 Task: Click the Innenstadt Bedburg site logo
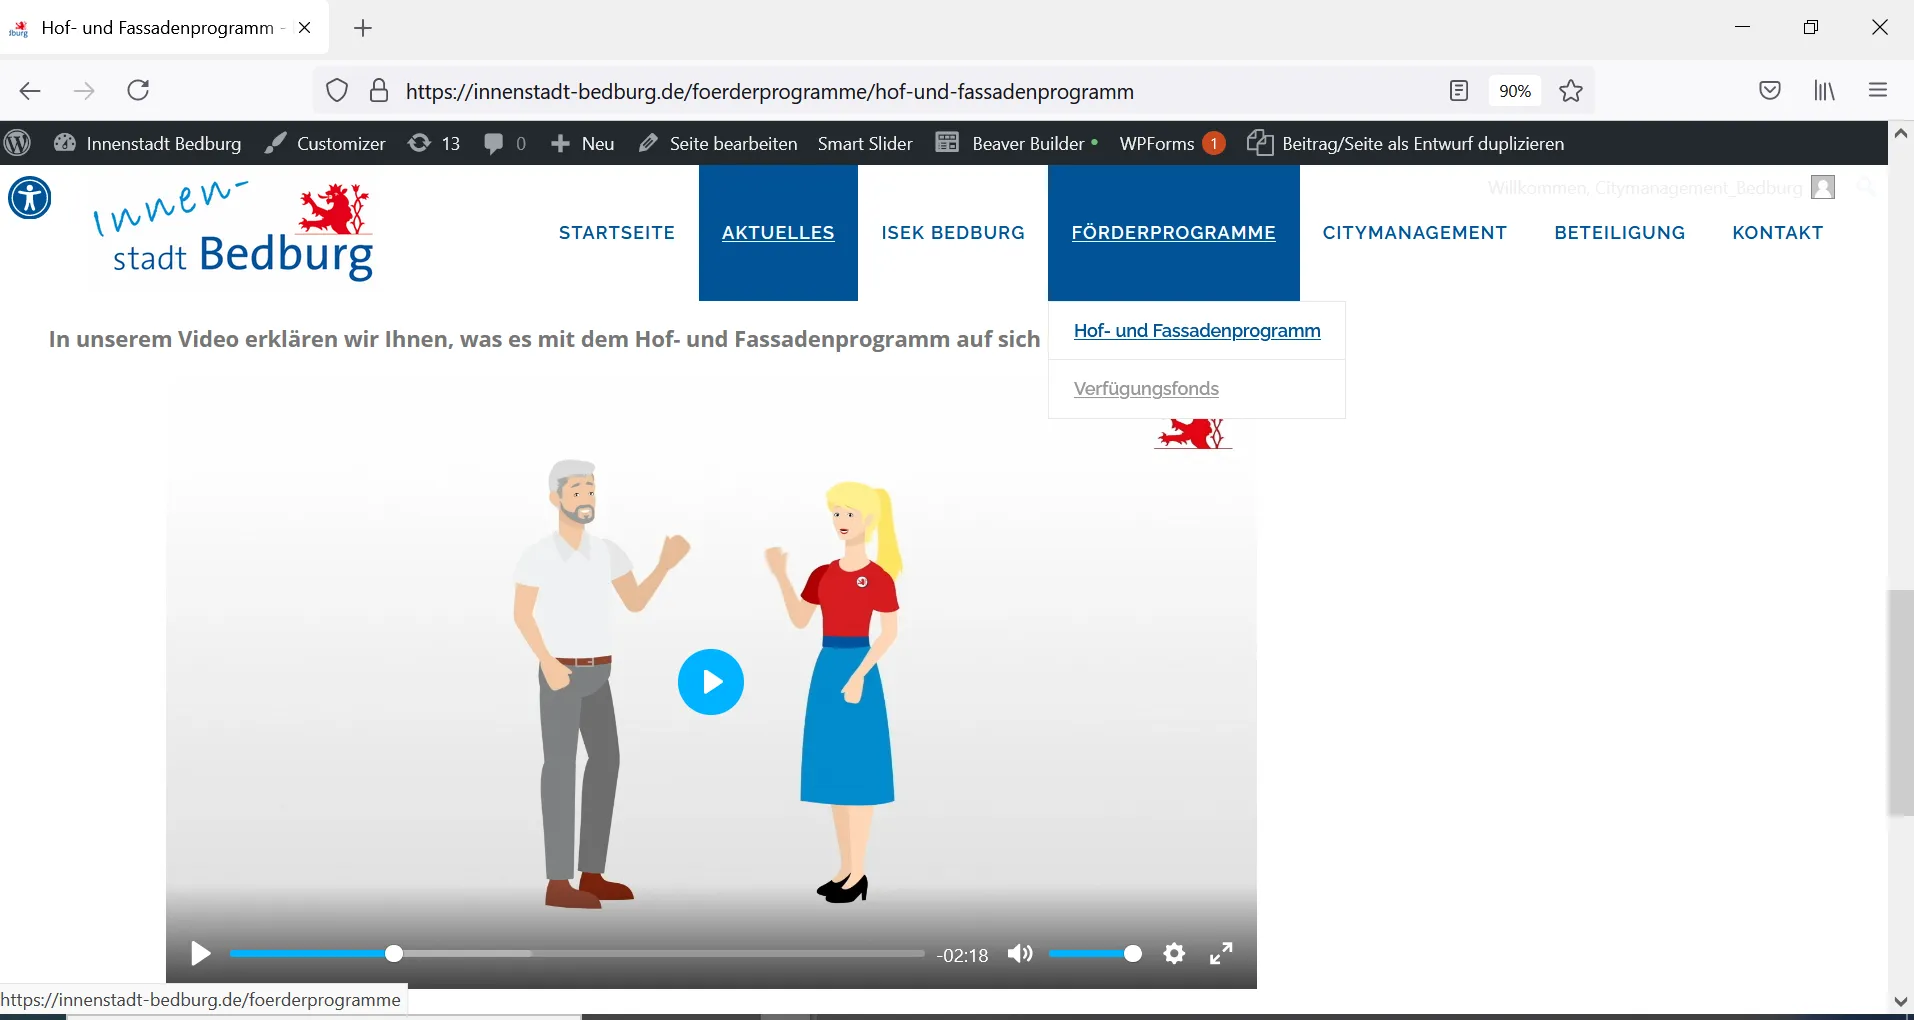234,232
